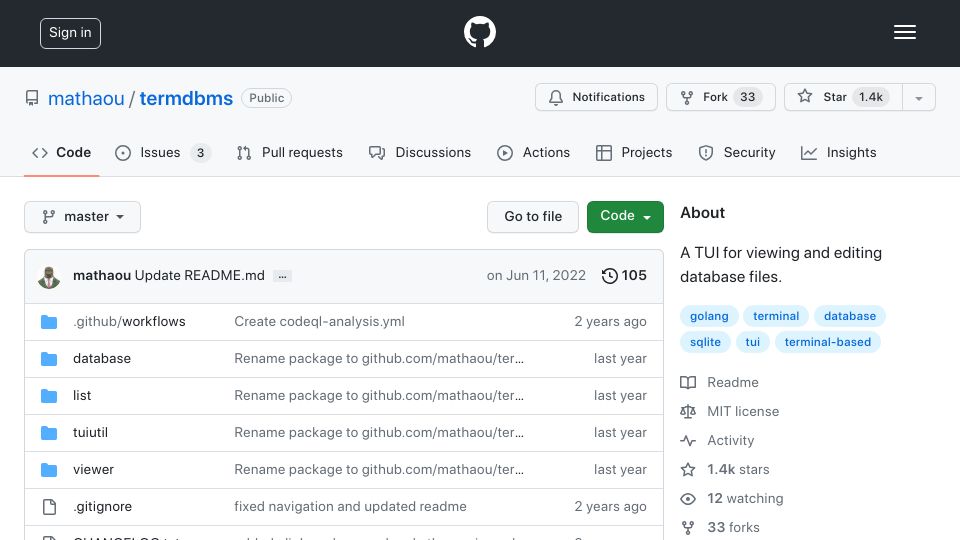Image resolution: width=960 pixels, height=540 pixels.
Task: Click the GitHub Octocat logo
Action: click(x=479, y=32)
